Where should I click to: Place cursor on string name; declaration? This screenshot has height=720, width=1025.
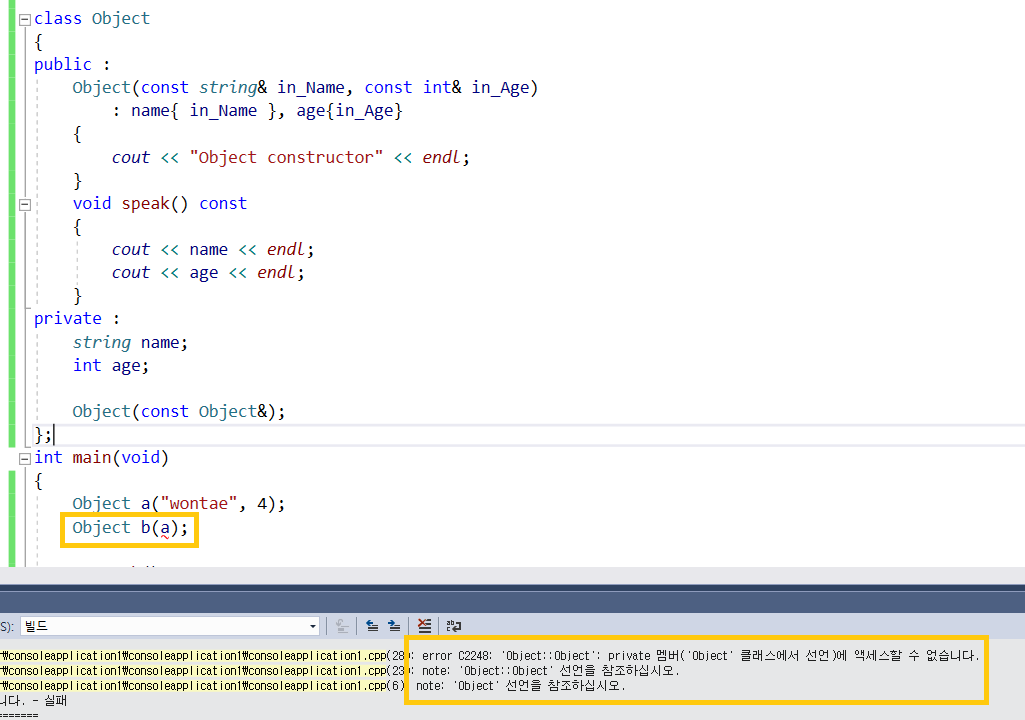(x=130, y=342)
